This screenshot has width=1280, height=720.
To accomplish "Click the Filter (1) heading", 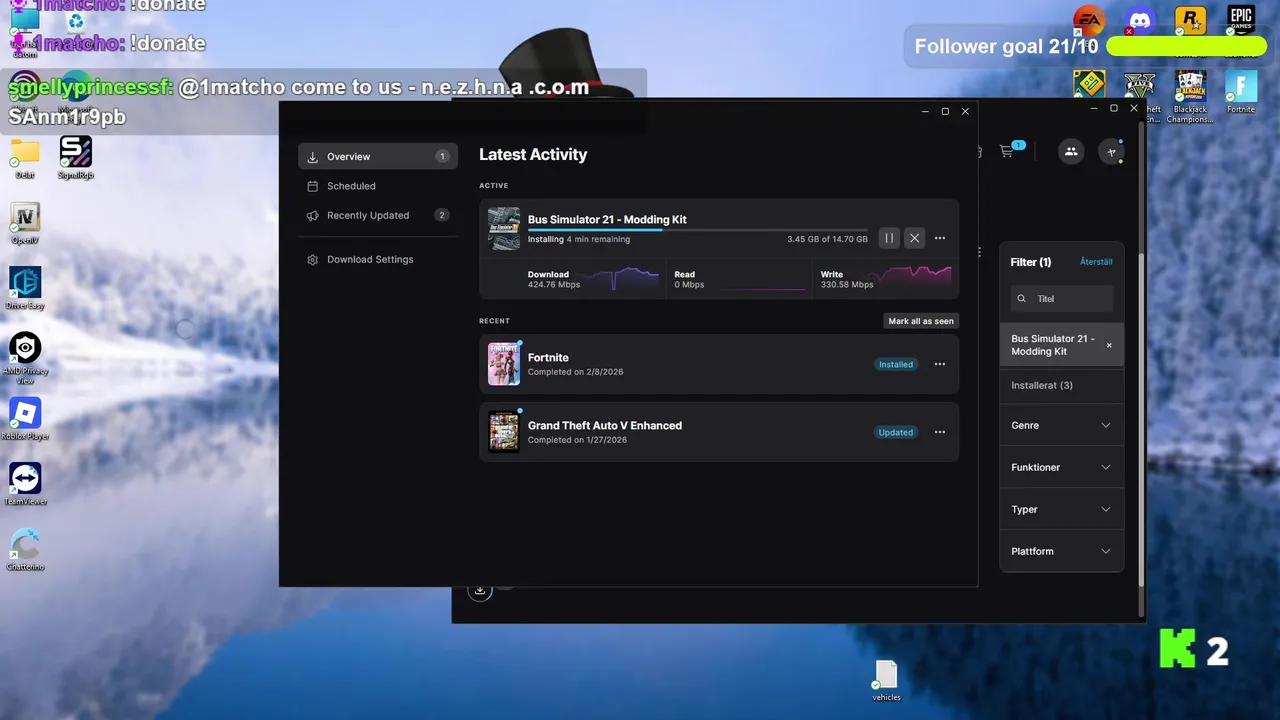I will (1030, 262).
